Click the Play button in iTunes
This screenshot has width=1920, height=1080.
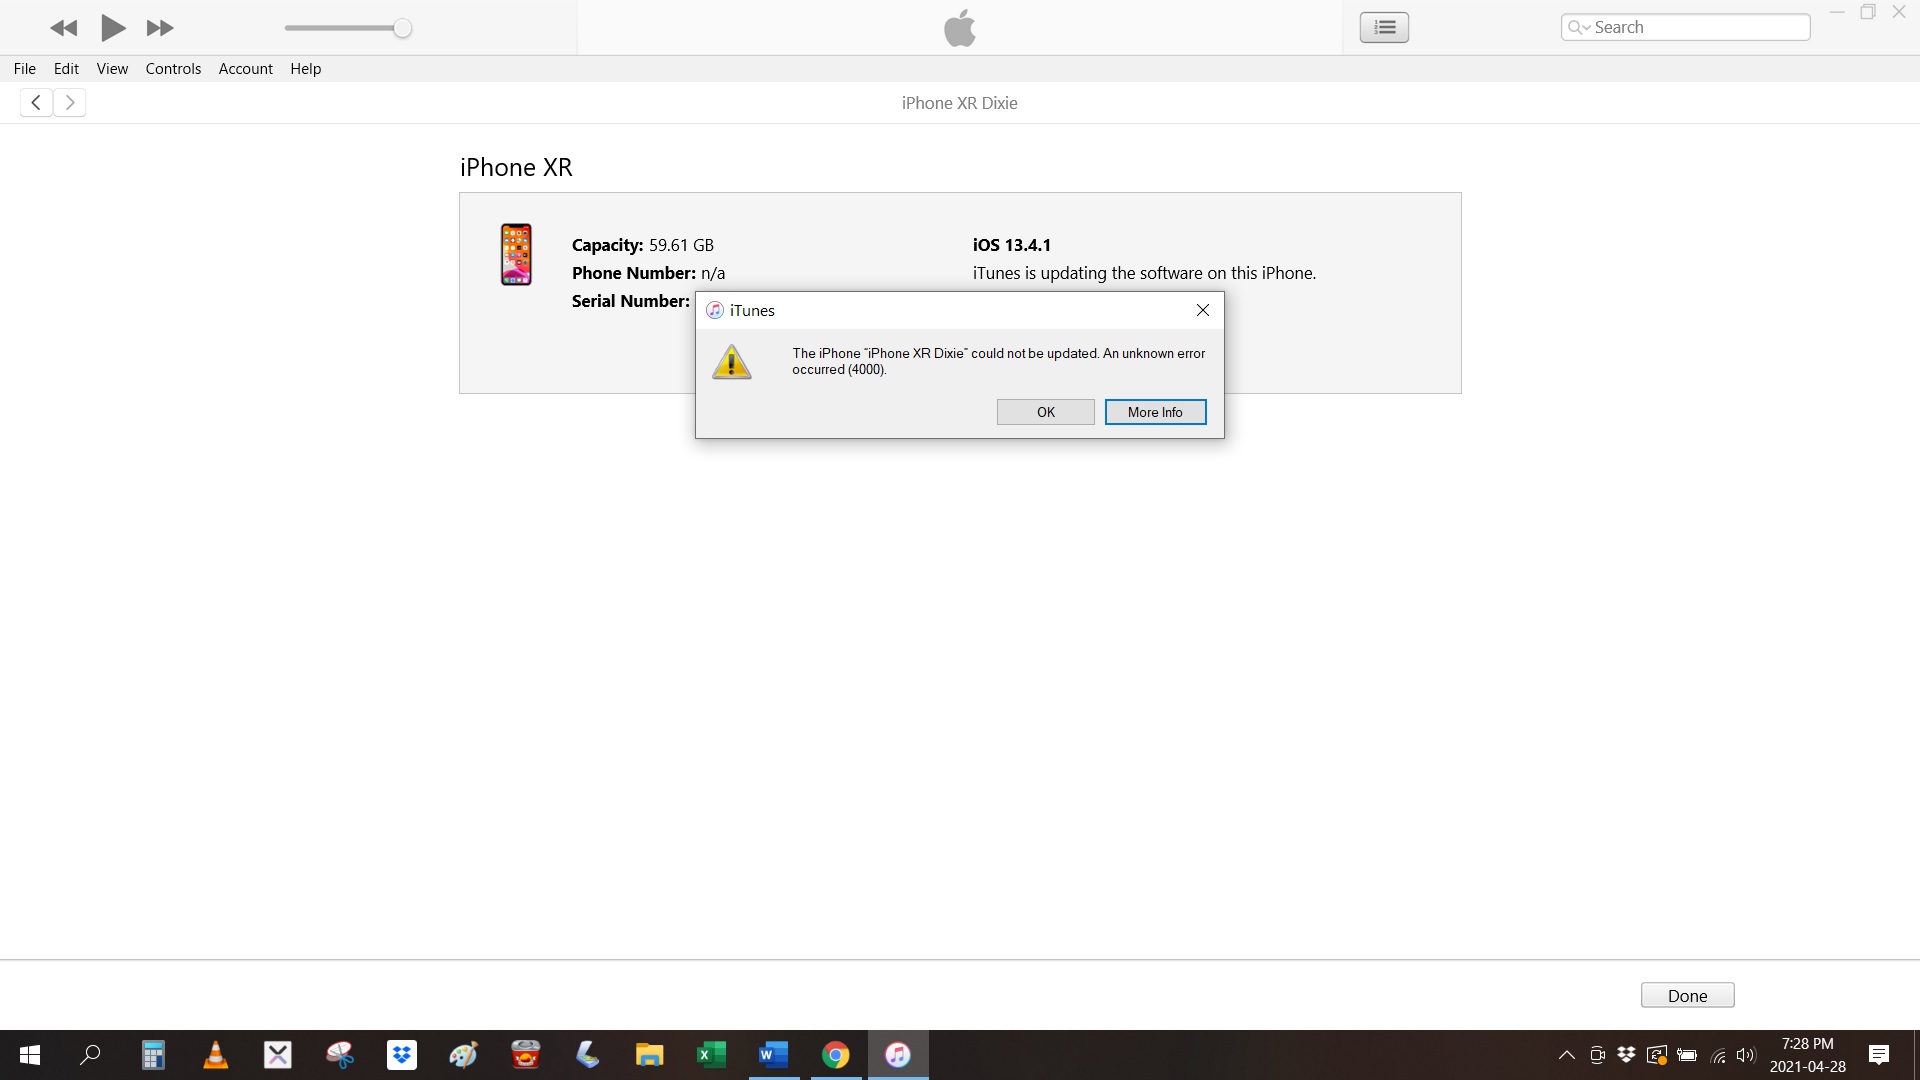(x=113, y=28)
